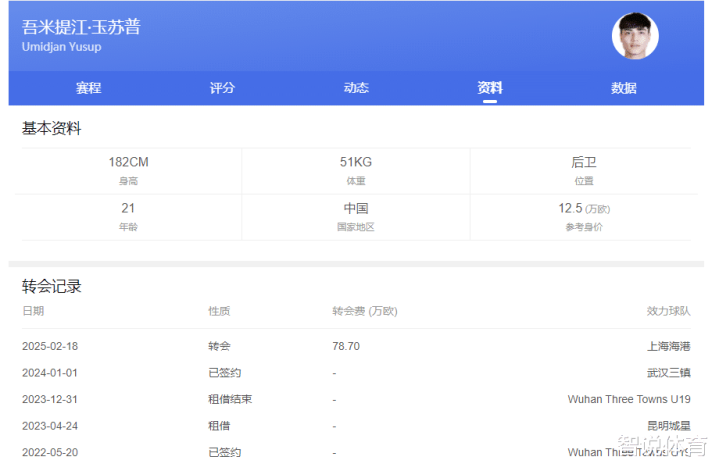Open the team 武汉三镇

[x=669, y=373]
